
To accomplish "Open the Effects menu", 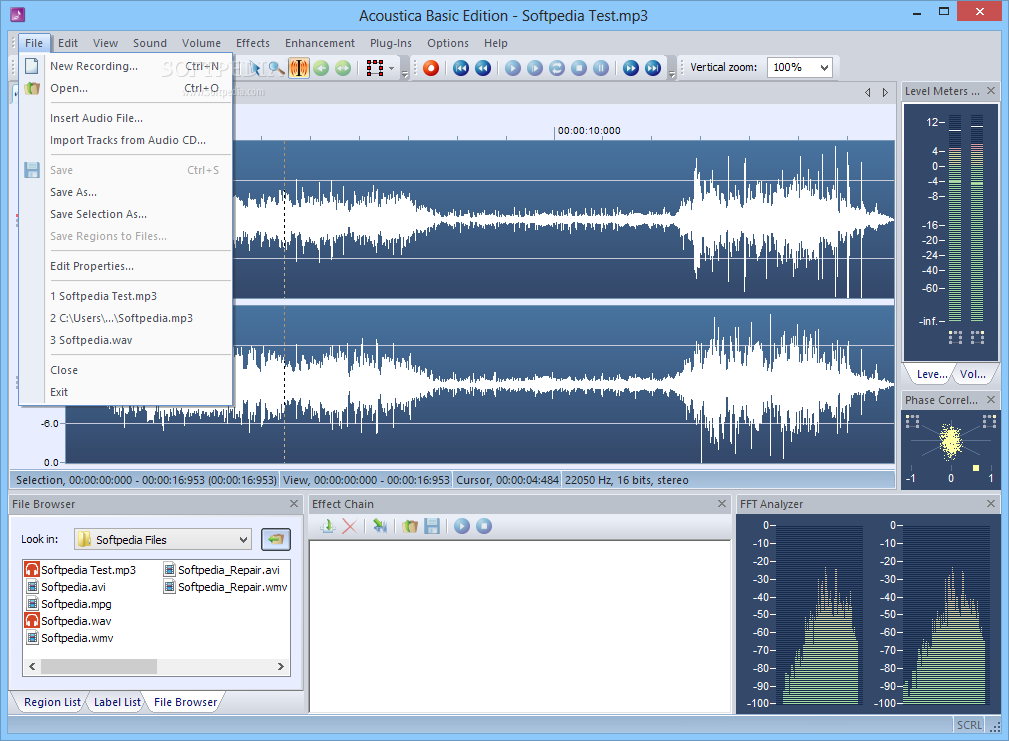I will coord(253,43).
